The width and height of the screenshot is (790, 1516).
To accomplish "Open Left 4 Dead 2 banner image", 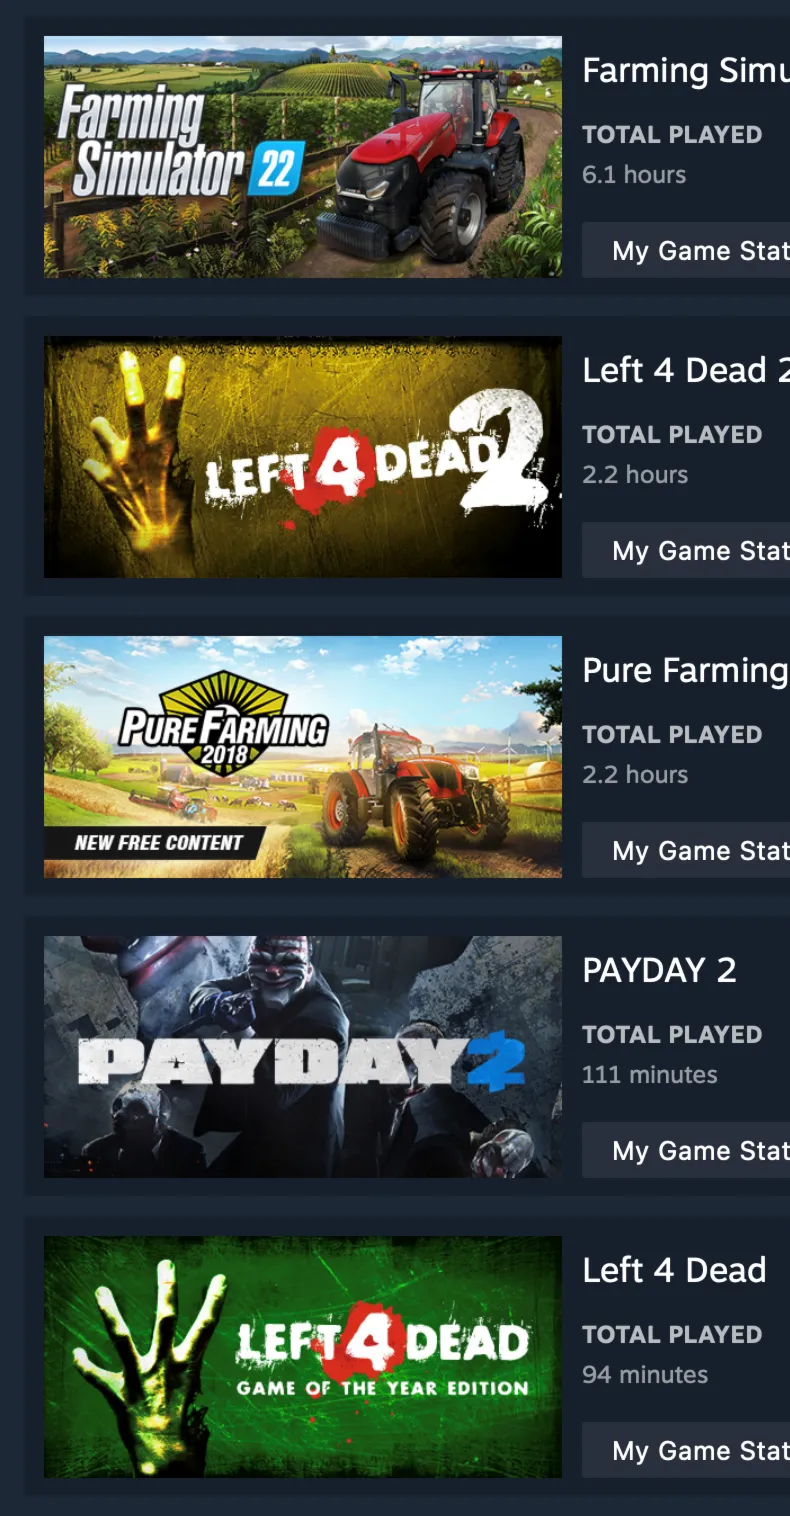I will [x=303, y=457].
